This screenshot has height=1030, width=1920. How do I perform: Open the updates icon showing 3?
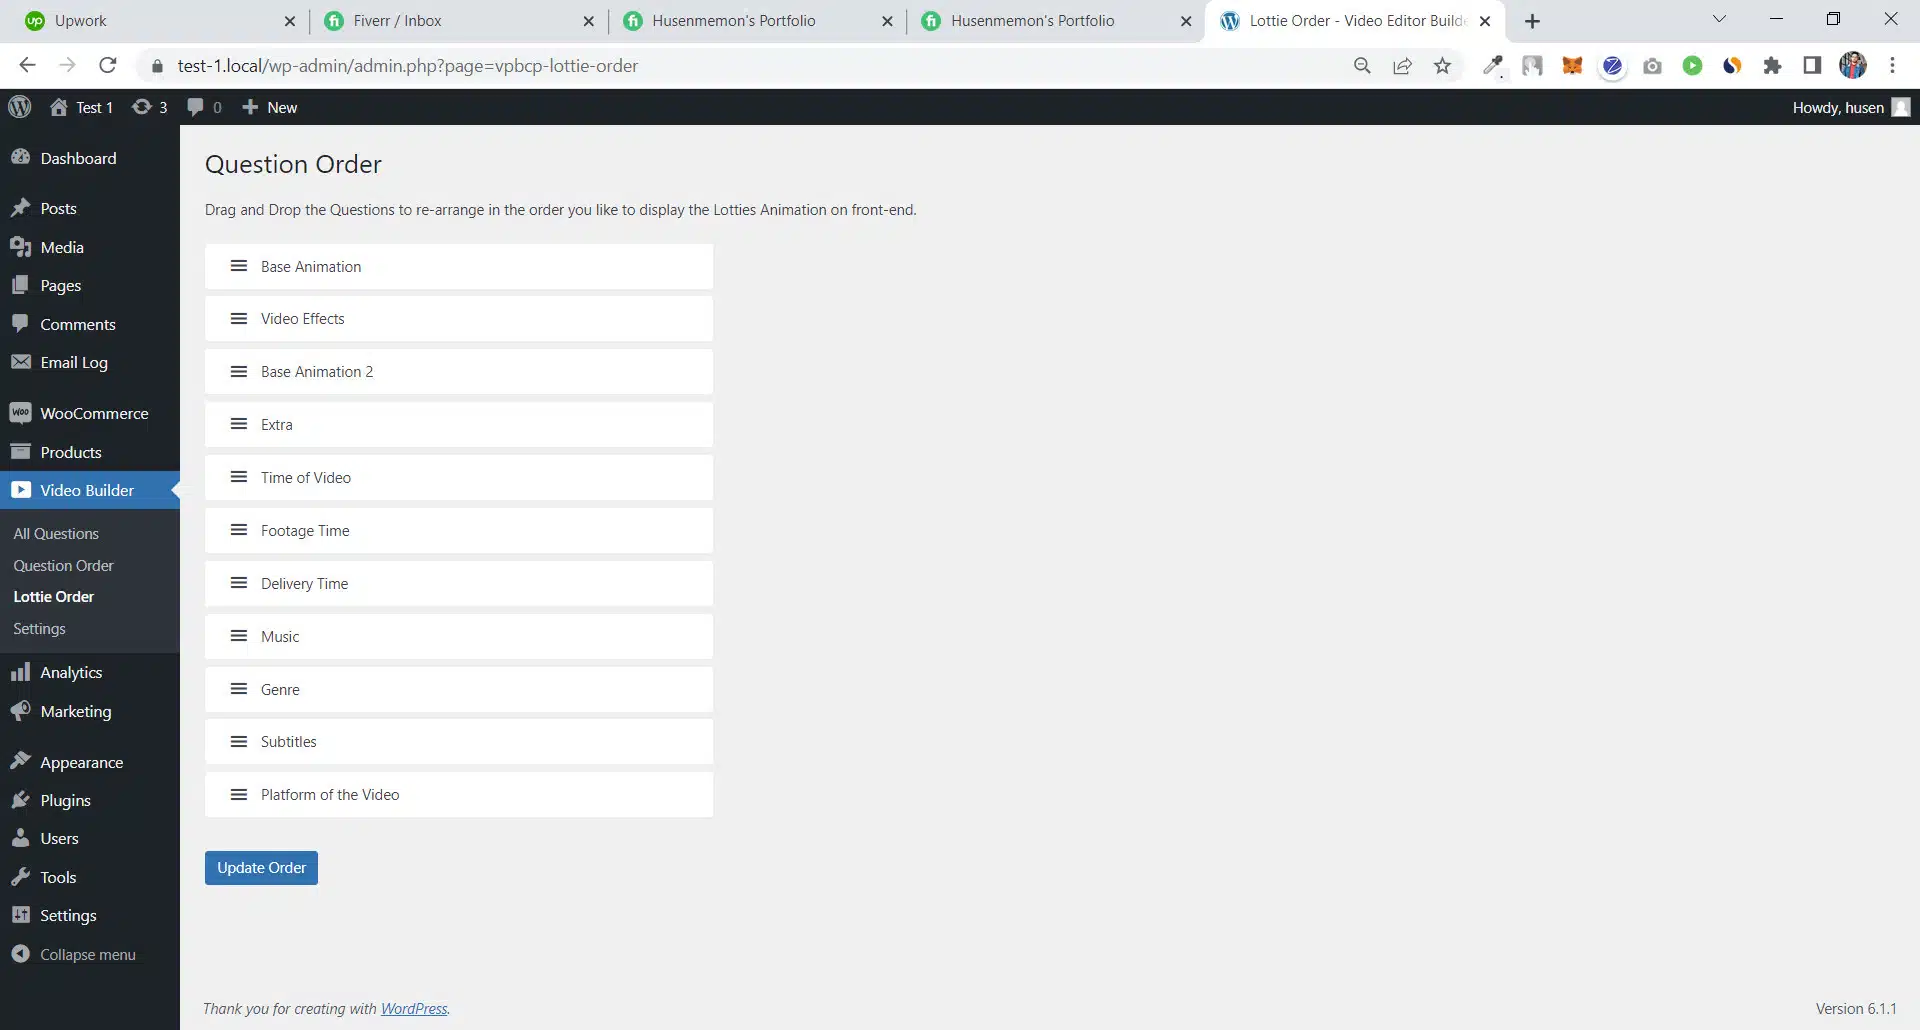[149, 107]
